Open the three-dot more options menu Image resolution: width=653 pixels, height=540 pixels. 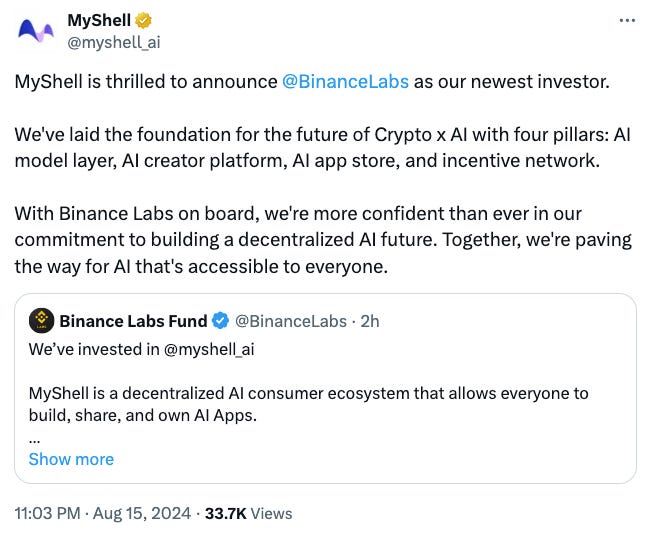[627, 20]
